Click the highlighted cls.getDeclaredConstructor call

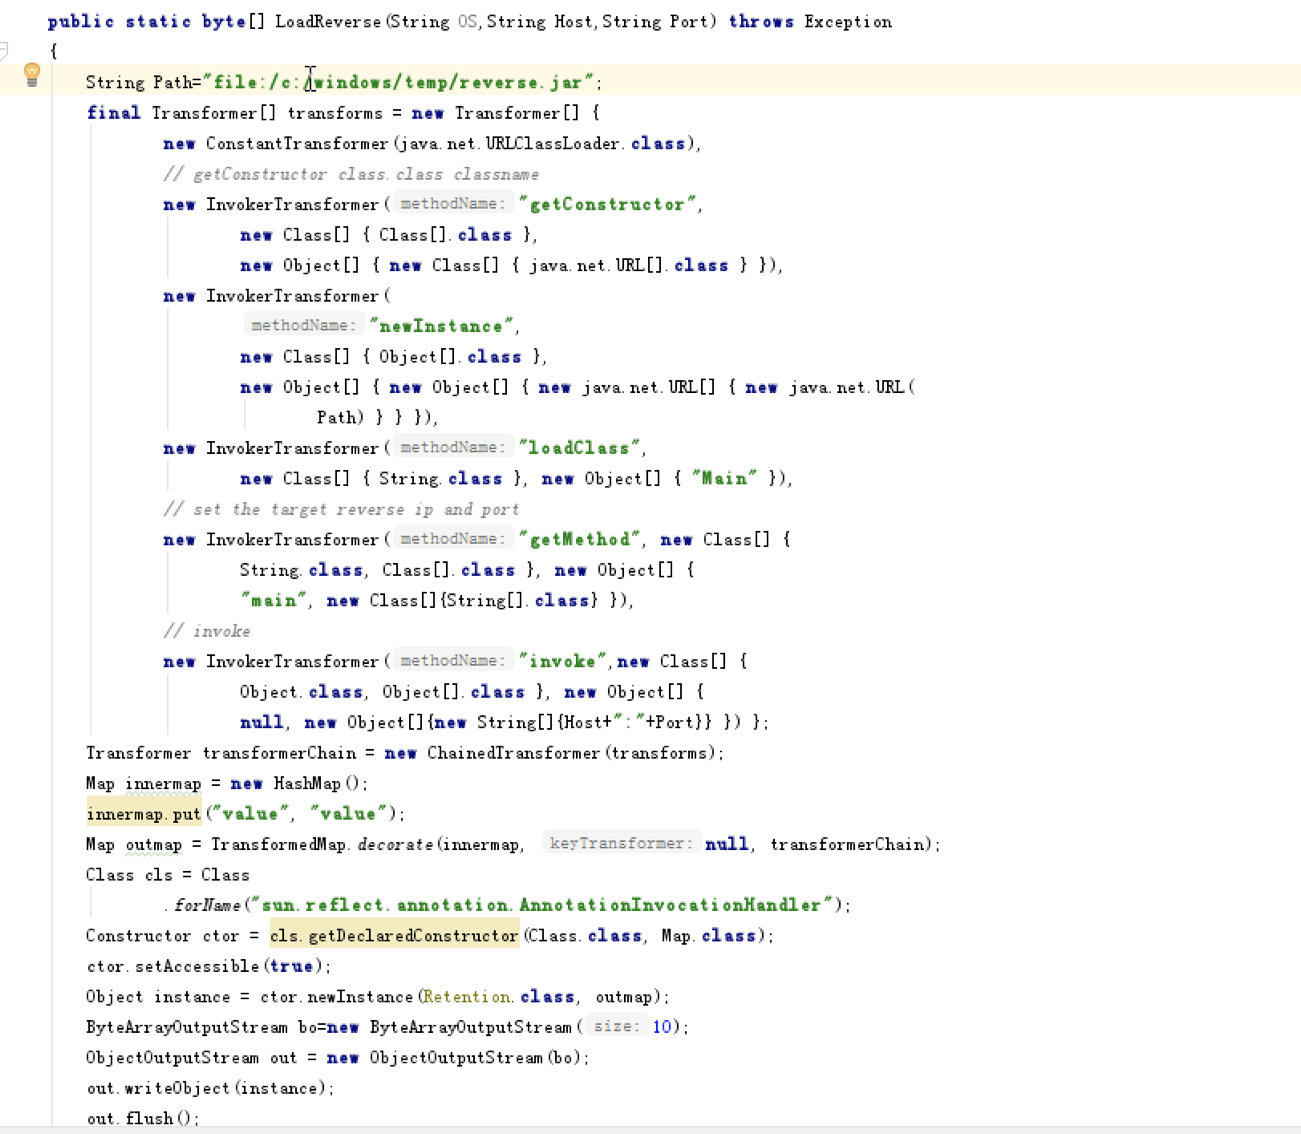(394, 936)
